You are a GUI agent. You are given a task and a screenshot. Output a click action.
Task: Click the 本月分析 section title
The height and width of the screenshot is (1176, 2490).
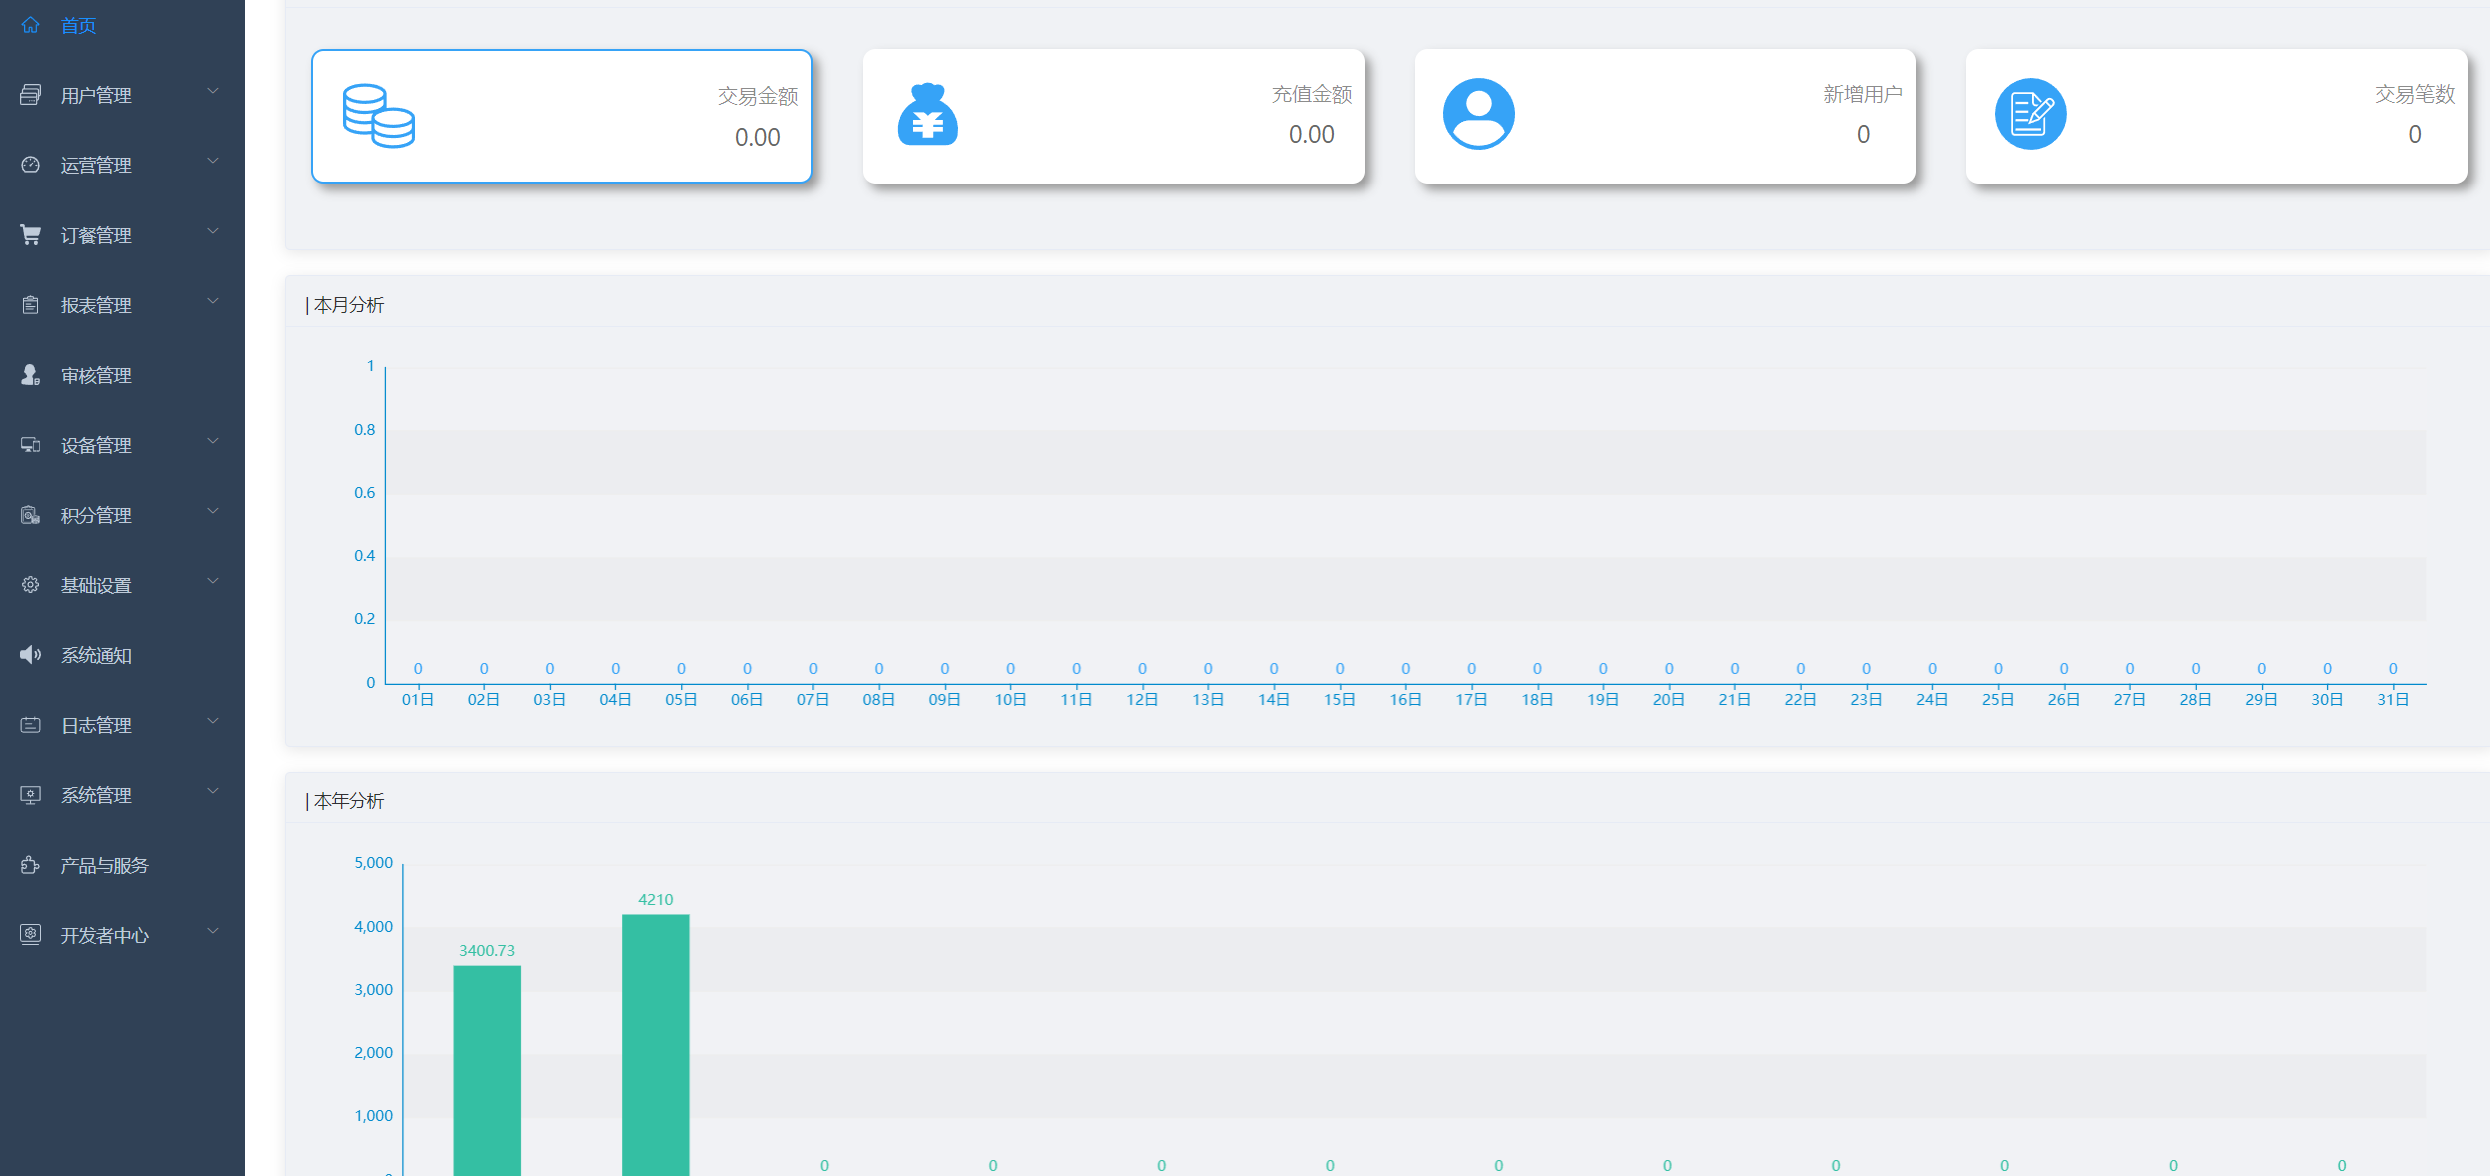coord(349,305)
